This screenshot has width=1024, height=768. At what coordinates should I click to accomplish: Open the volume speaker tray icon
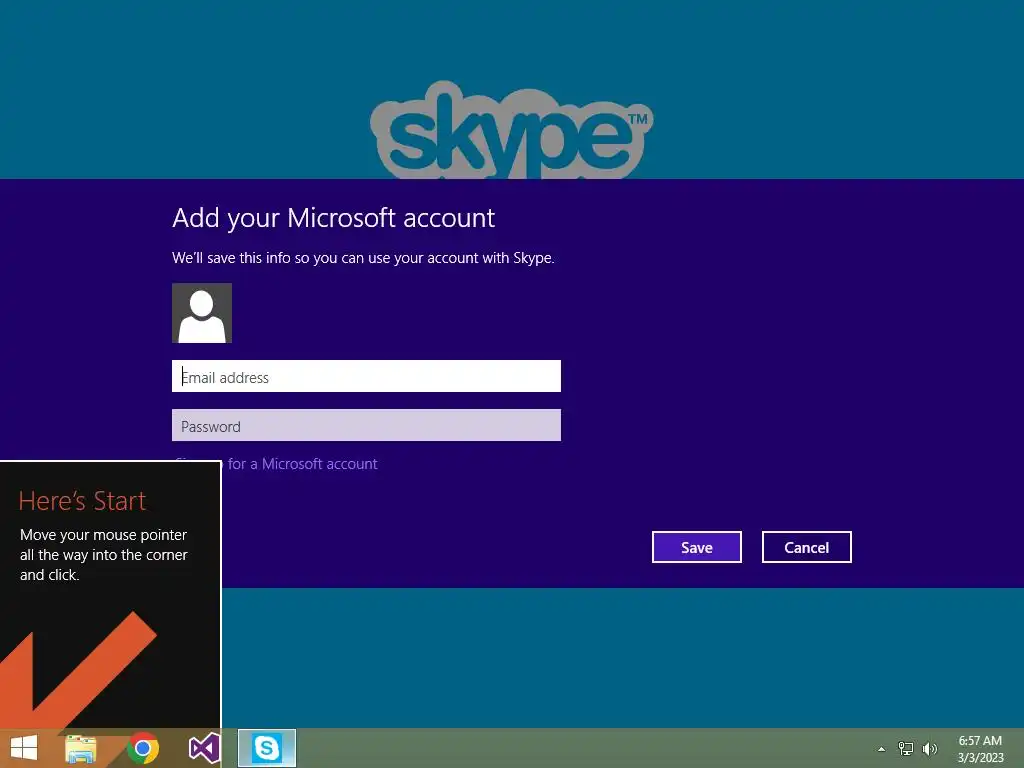click(929, 749)
